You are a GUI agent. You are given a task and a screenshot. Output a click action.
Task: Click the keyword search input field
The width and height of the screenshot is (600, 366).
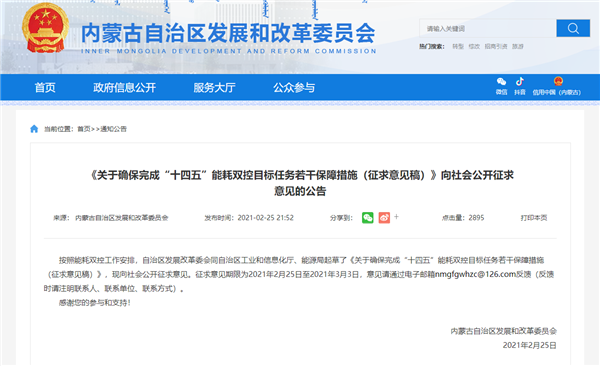click(488, 28)
